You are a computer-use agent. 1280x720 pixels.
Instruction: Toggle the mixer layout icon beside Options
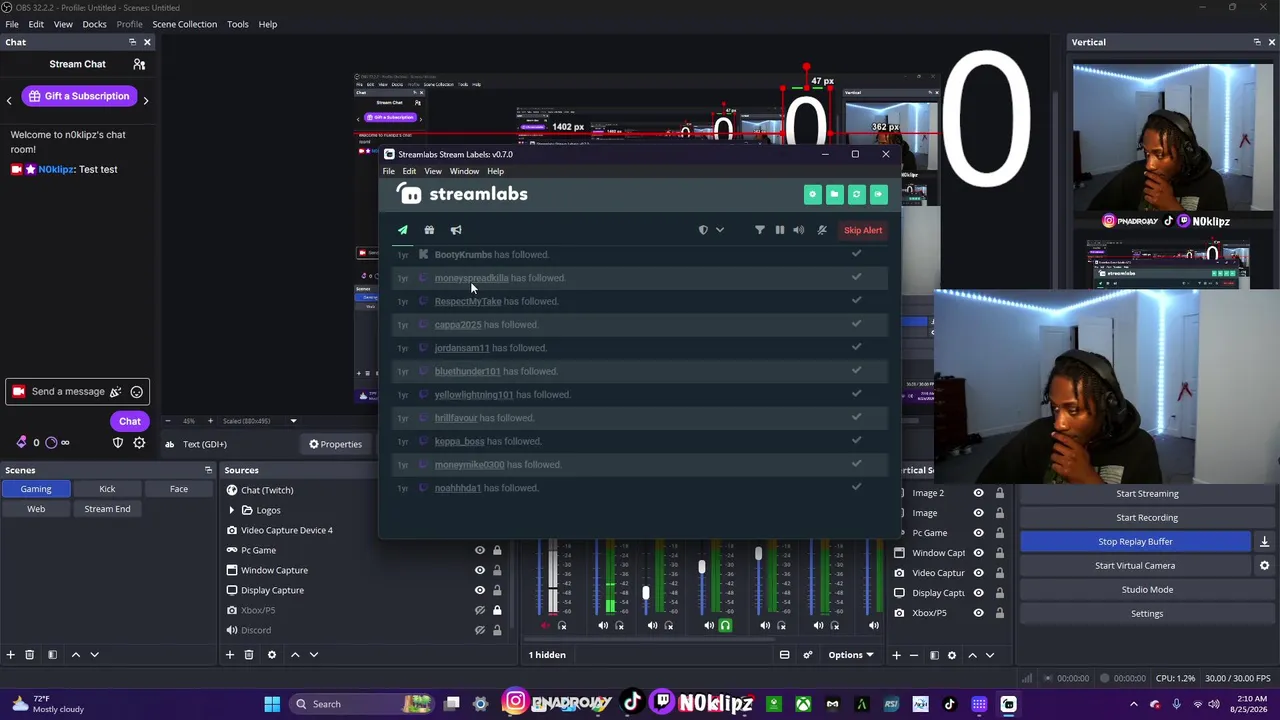click(784, 656)
